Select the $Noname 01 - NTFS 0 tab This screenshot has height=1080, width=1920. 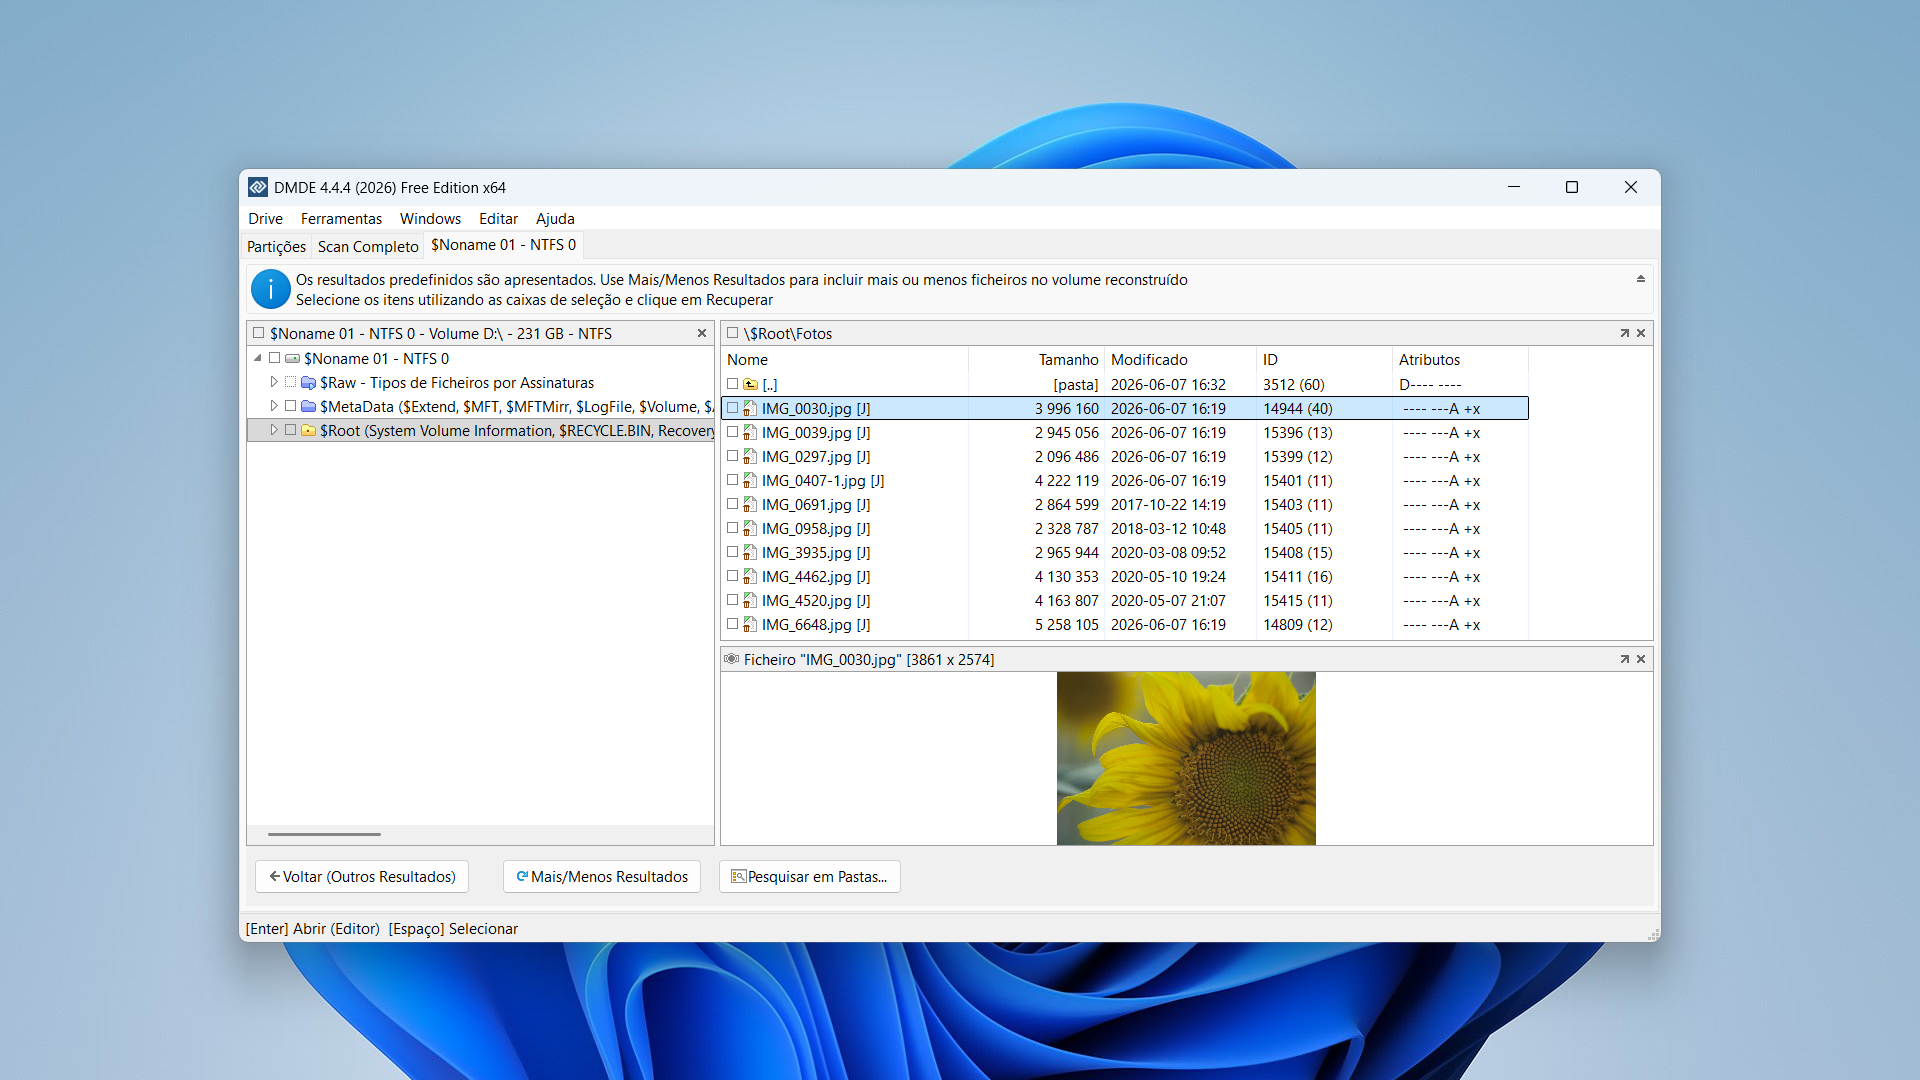(503, 245)
